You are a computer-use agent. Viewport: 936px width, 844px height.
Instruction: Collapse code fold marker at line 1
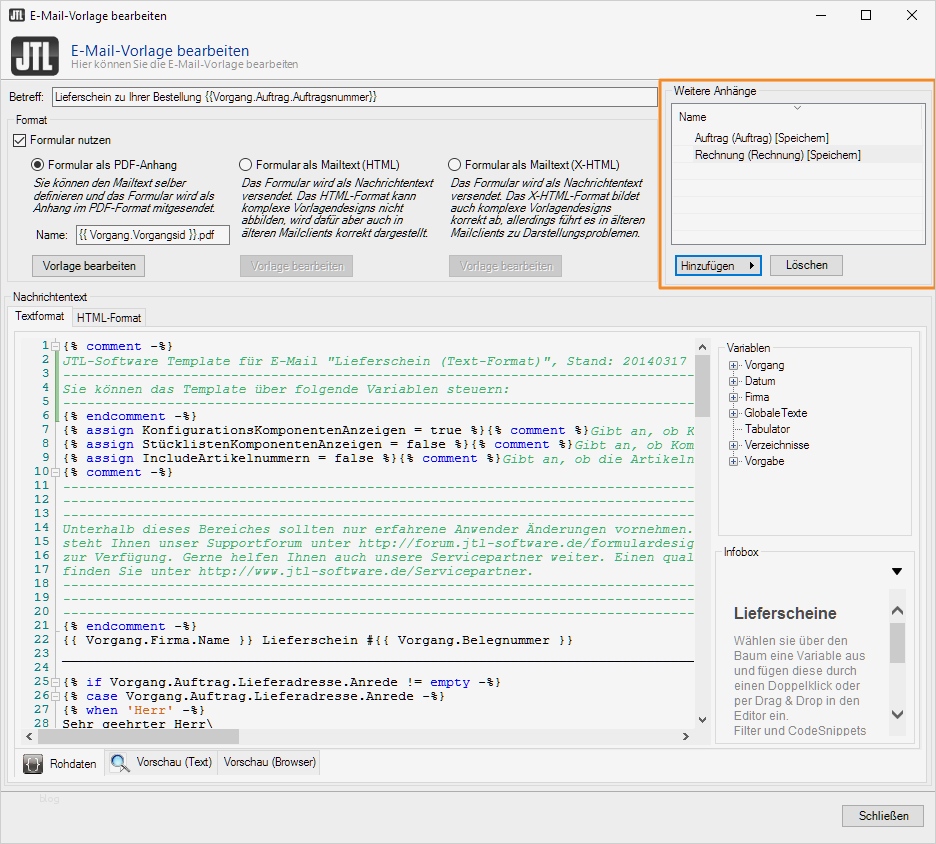[55, 346]
